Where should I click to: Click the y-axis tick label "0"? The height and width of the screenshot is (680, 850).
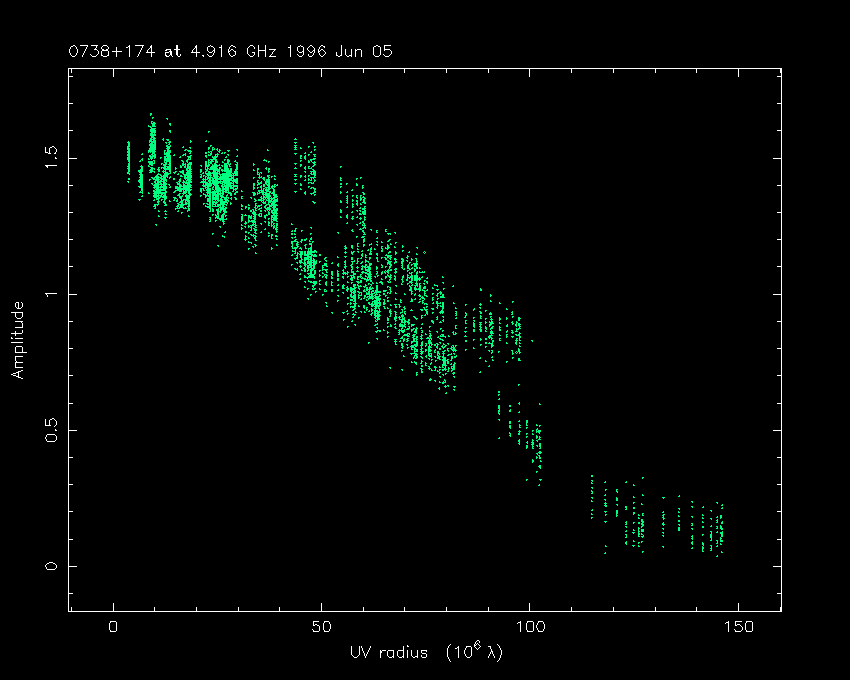(x=53, y=566)
